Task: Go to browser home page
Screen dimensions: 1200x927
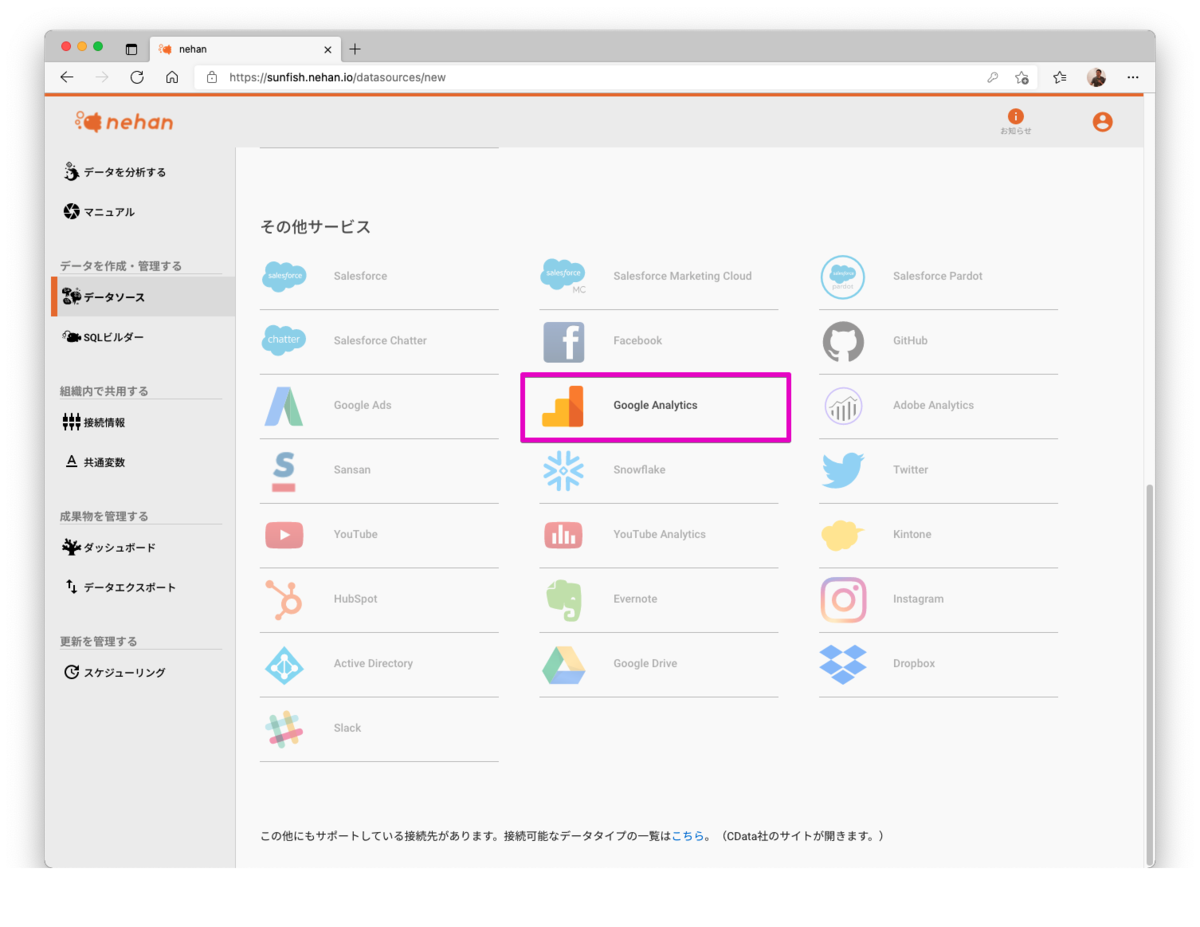Action: tap(172, 77)
